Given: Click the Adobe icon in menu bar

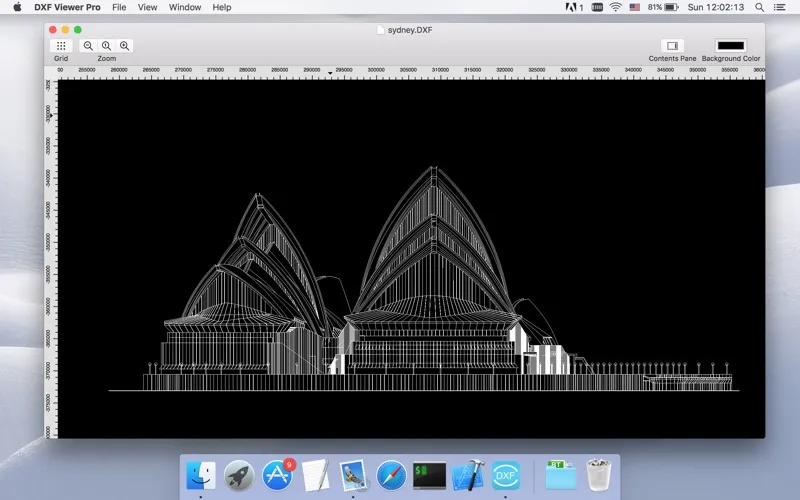Looking at the screenshot, I should click(x=574, y=7).
